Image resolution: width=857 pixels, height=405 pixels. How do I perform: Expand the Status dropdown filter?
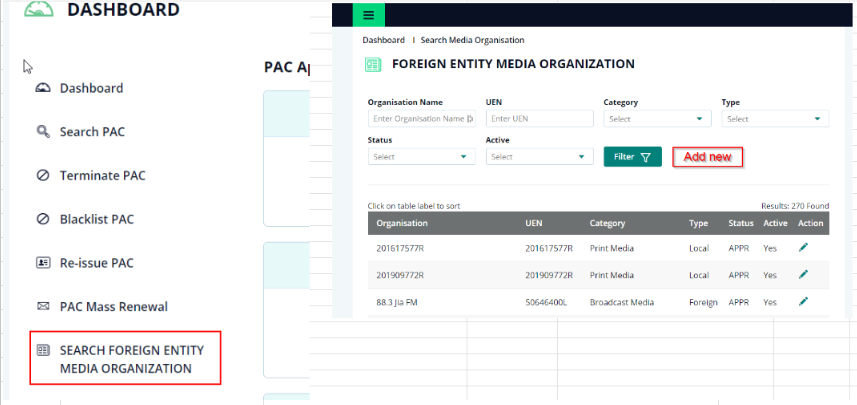point(420,157)
